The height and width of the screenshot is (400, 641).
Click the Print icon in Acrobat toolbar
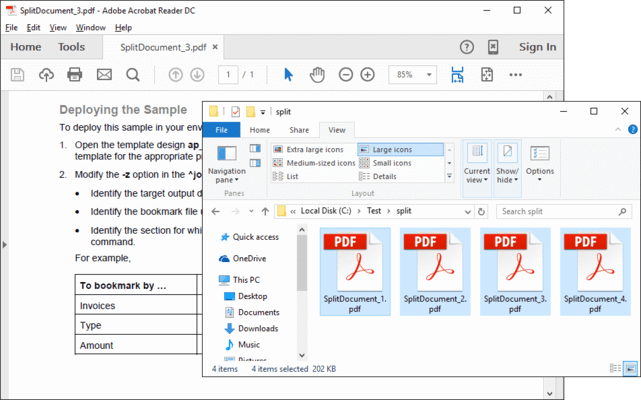click(74, 75)
